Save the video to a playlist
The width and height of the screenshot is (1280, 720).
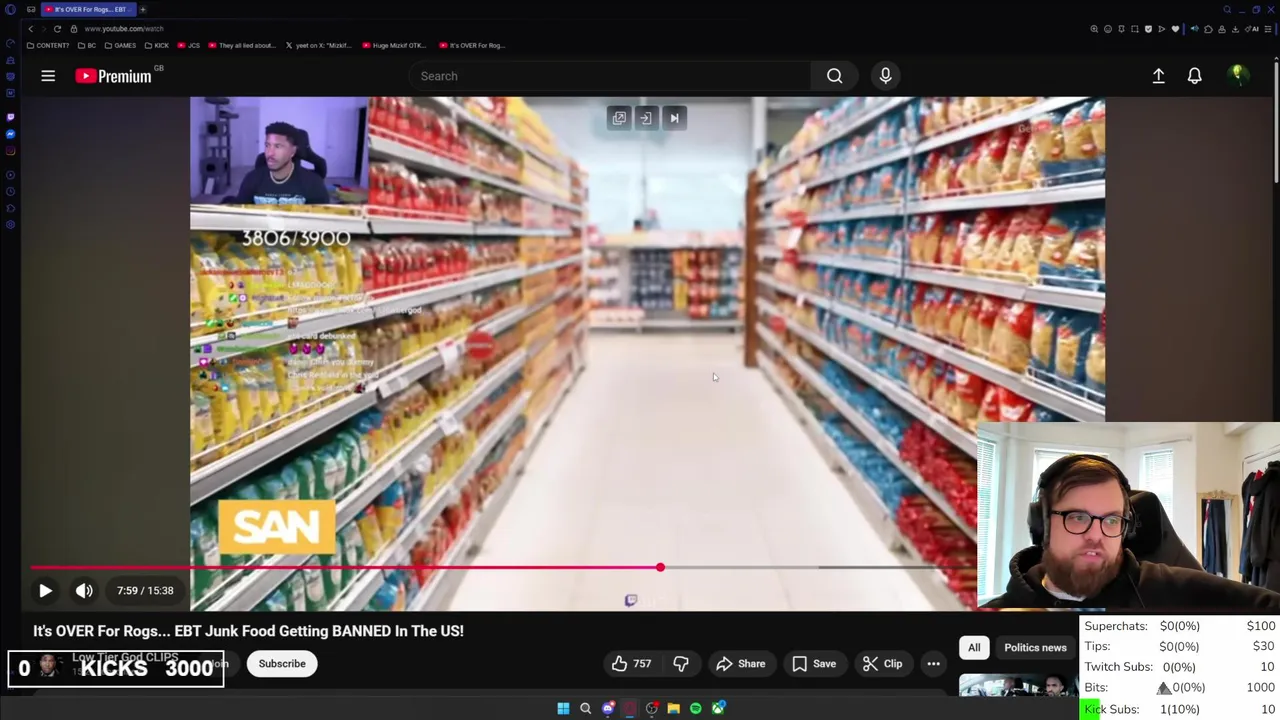coord(814,664)
